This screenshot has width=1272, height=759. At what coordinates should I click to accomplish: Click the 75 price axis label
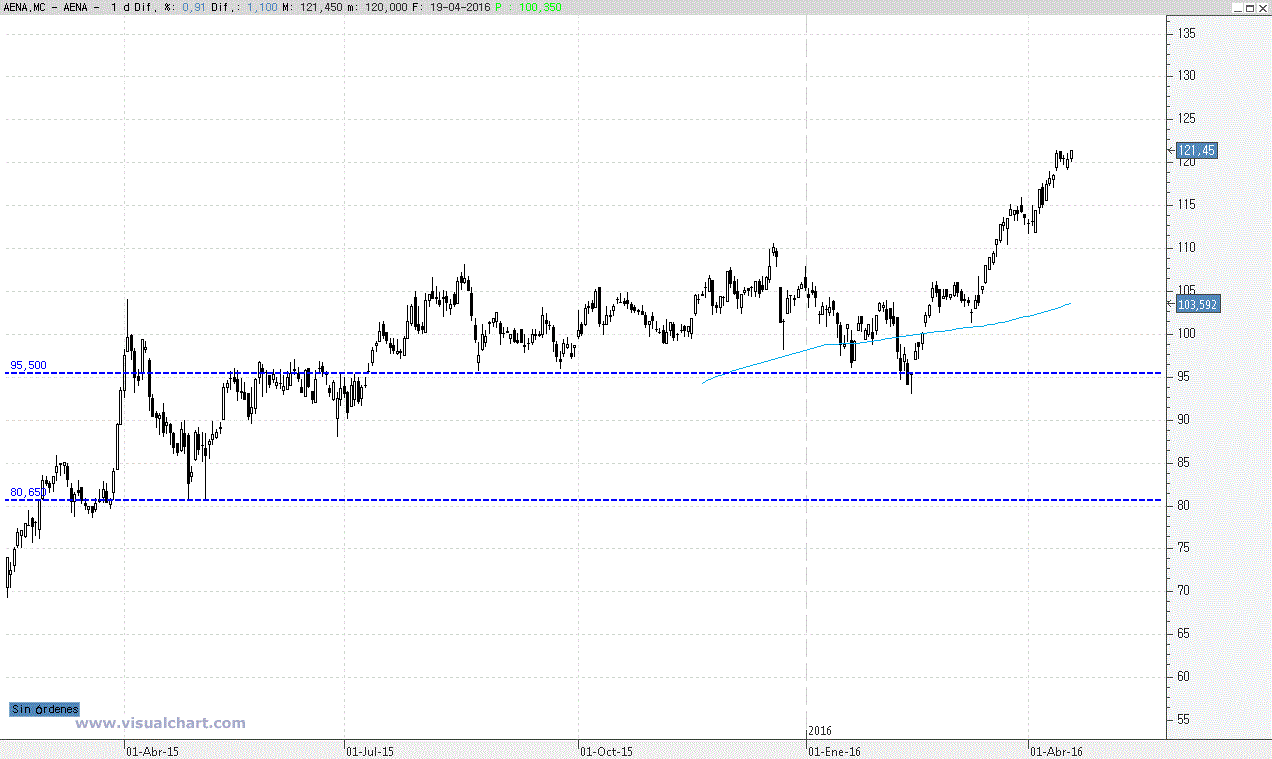tap(1184, 548)
